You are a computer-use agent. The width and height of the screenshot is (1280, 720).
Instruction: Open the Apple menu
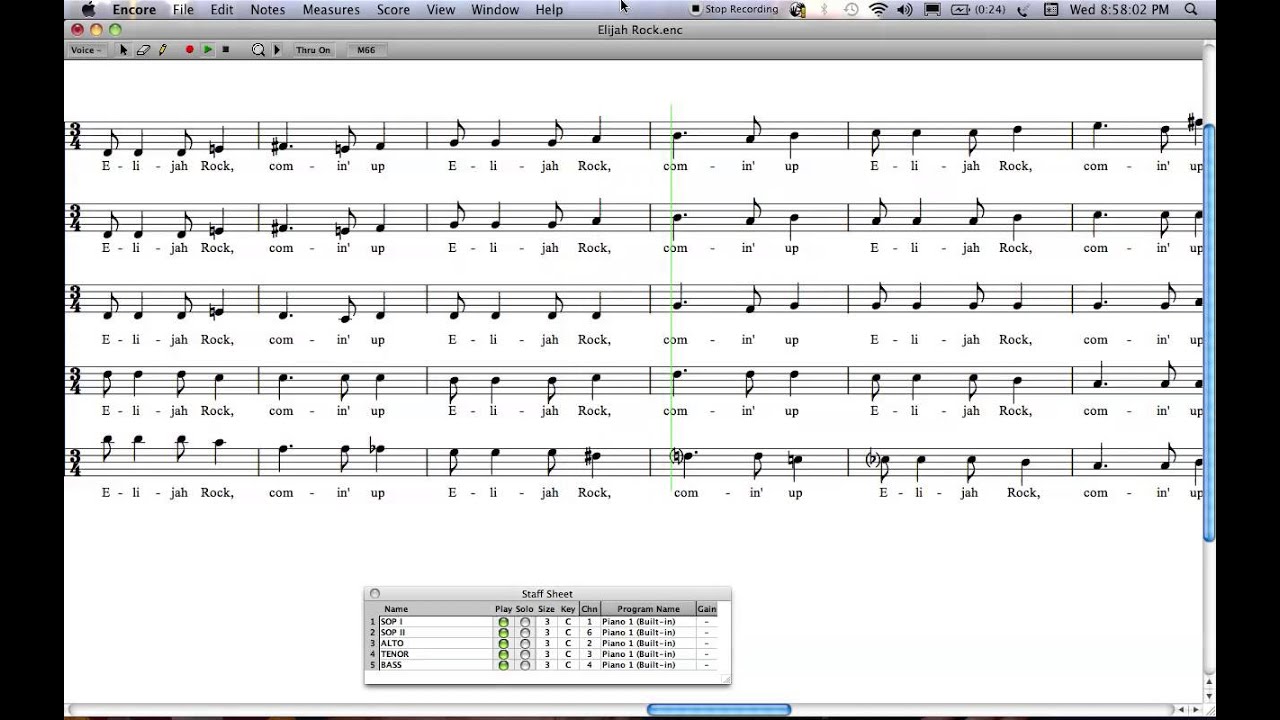tap(88, 9)
